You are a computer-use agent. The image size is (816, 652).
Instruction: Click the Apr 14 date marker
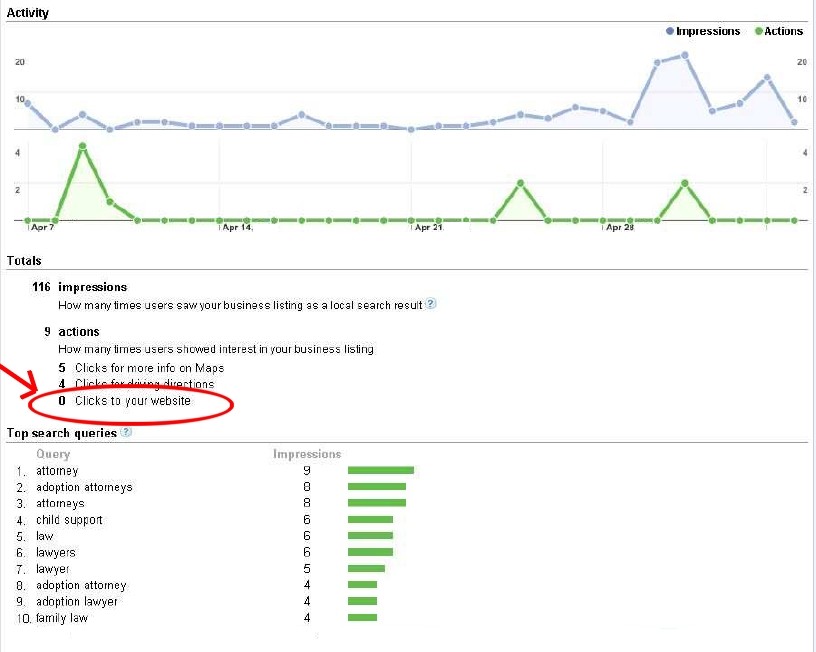(237, 227)
